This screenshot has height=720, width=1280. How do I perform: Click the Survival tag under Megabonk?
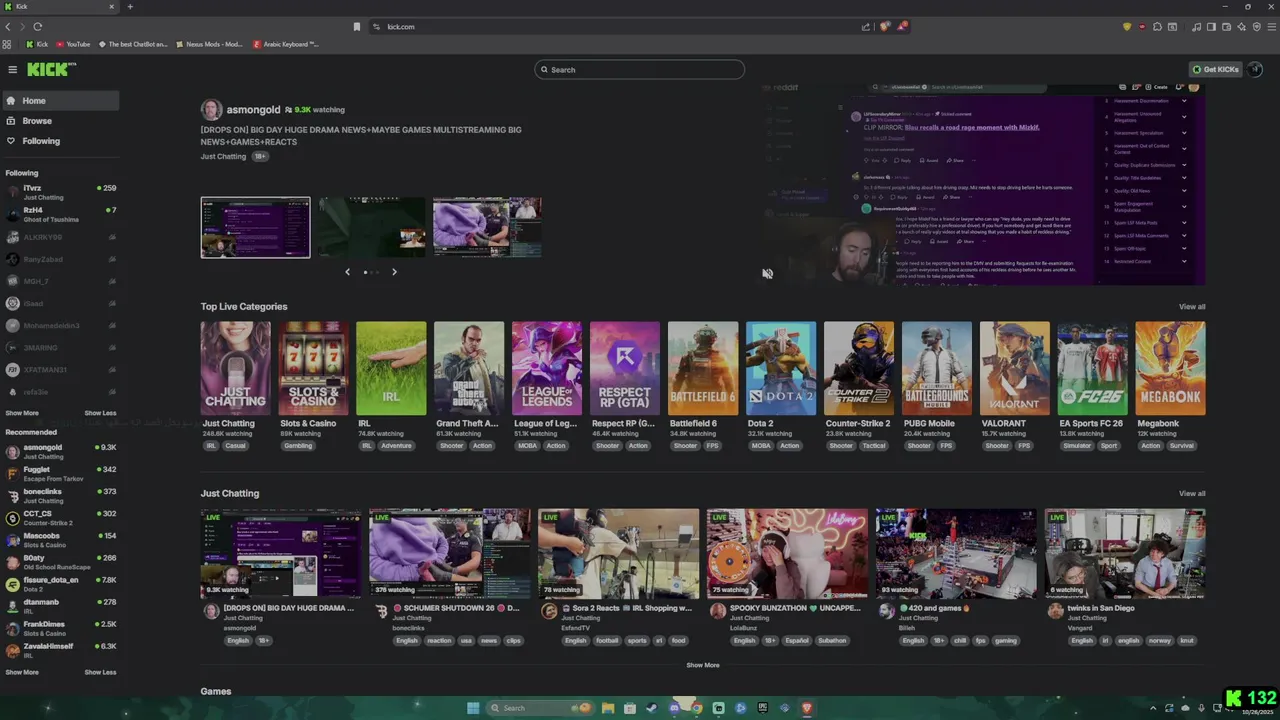1182,446
